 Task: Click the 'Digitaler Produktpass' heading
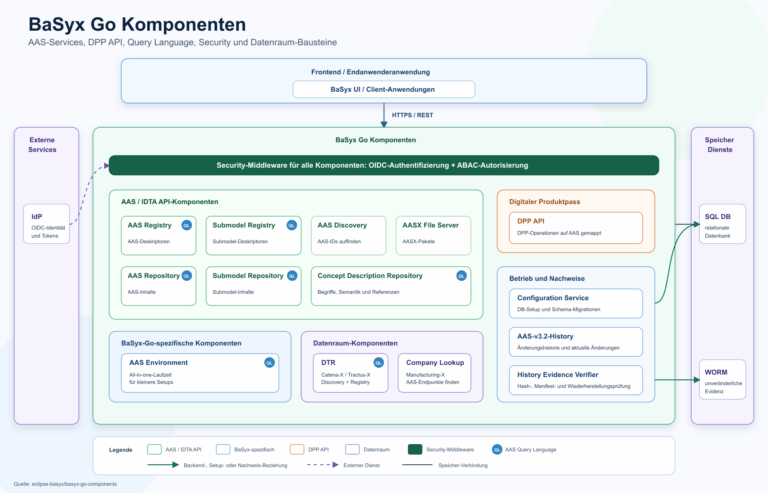544,202
